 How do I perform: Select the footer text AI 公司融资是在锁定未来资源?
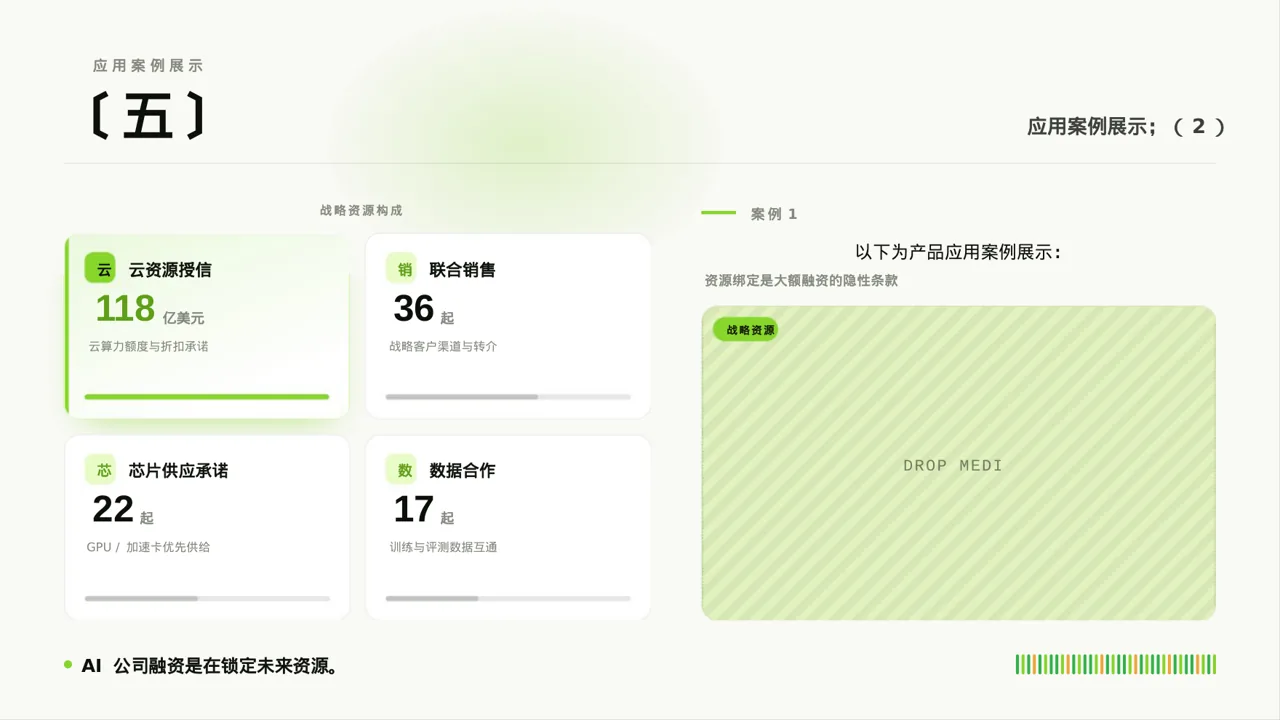point(209,666)
